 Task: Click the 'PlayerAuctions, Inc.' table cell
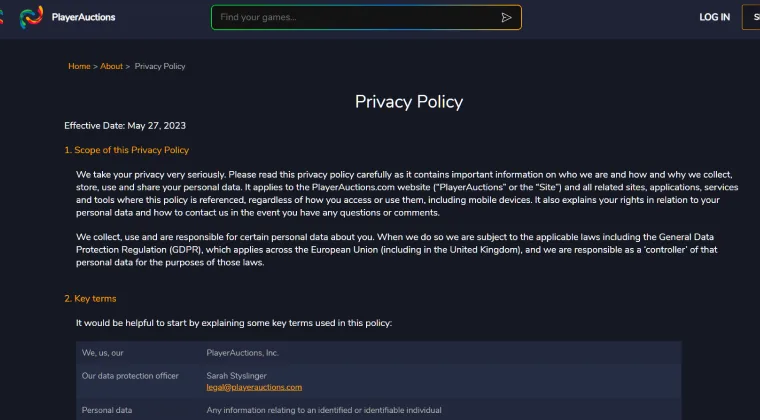pos(242,353)
